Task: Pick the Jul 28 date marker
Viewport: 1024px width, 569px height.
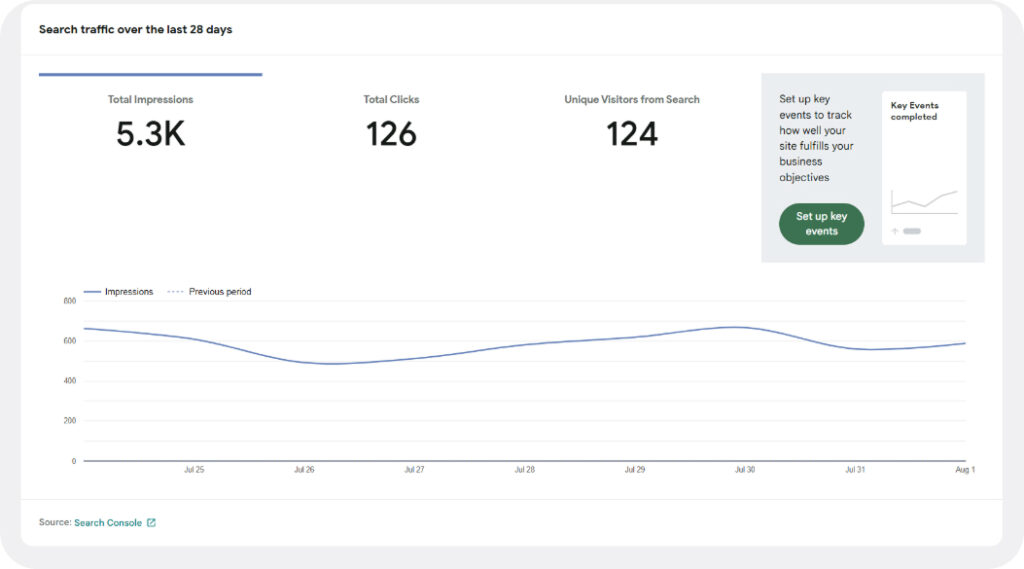Action: point(524,469)
